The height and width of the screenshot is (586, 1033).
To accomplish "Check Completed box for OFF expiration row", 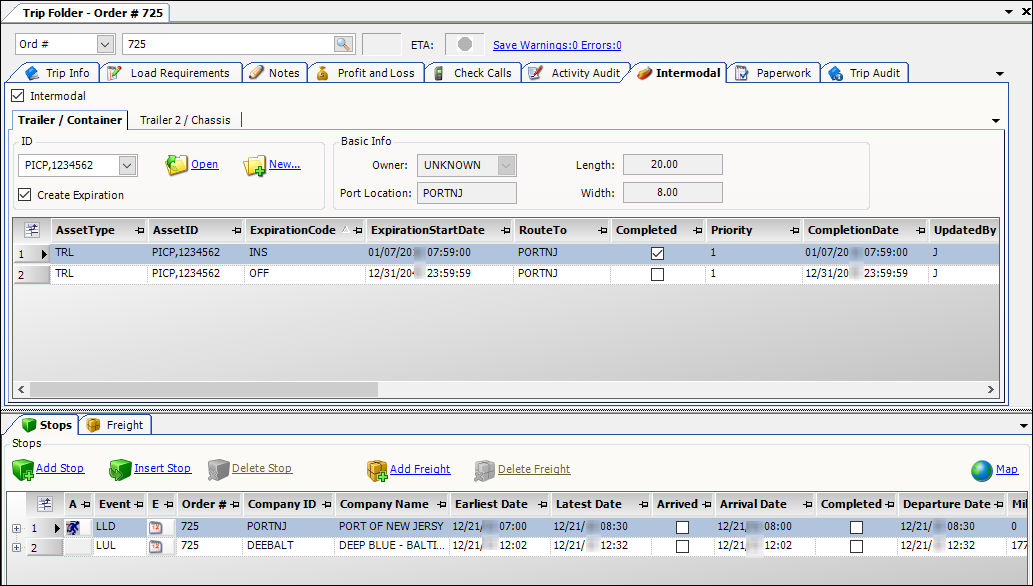I will click(x=657, y=274).
